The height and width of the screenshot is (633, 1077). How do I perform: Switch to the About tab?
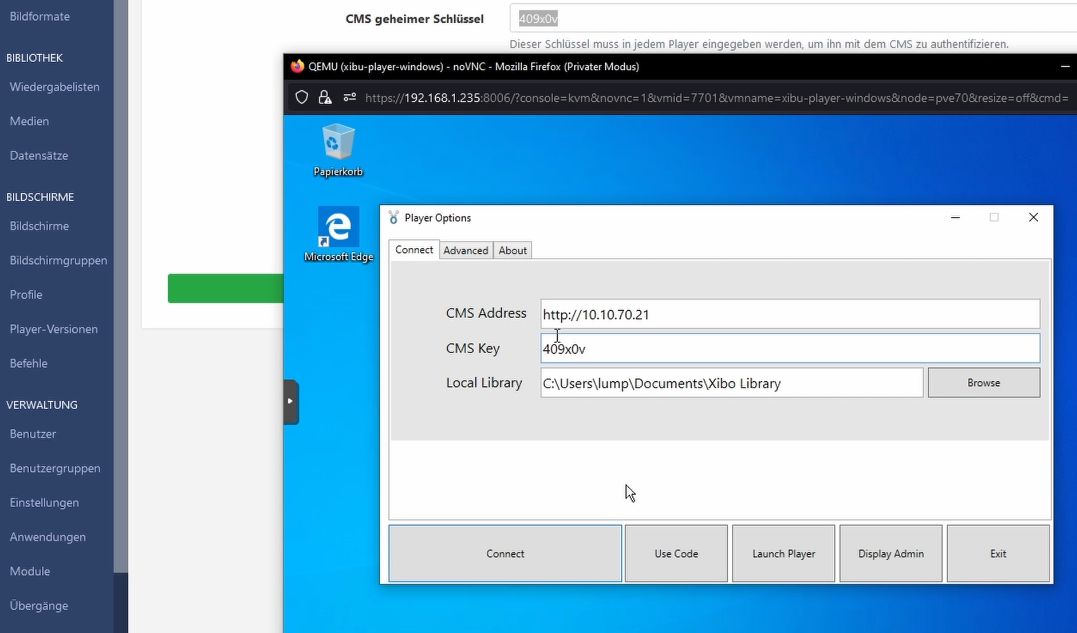(x=513, y=250)
